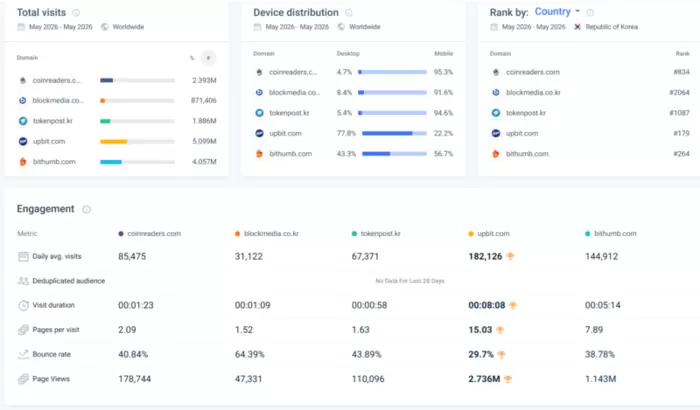Click the coinreaders visits bar in Total visits

click(x=137, y=80)
